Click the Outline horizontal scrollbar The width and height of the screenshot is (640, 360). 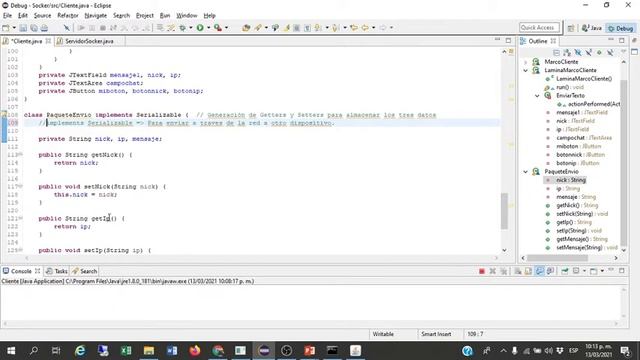click(557, 258)
